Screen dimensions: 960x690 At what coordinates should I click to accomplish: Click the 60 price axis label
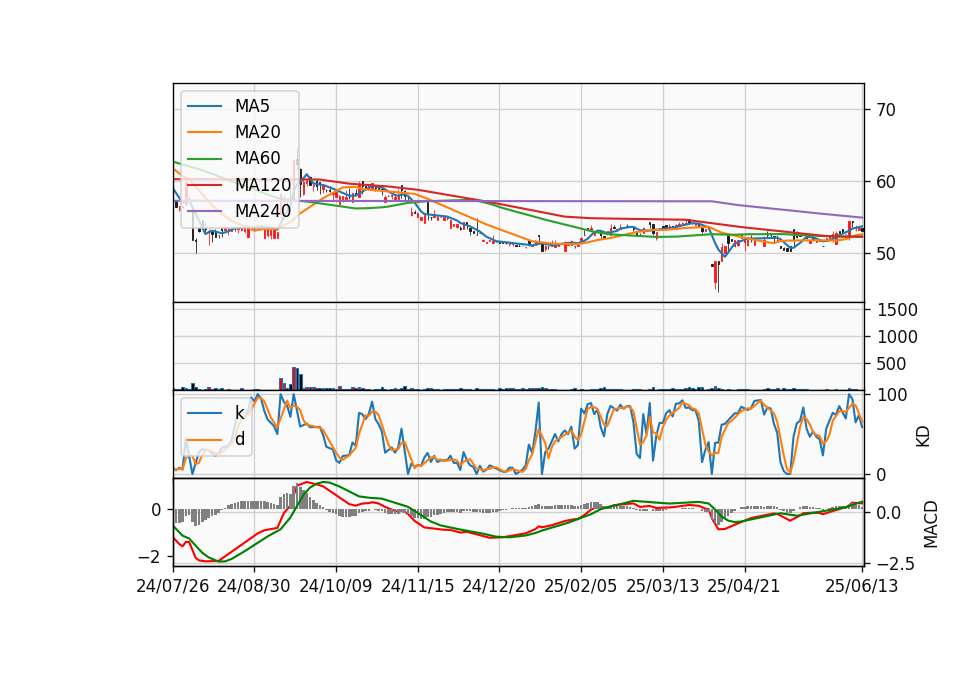885,182
